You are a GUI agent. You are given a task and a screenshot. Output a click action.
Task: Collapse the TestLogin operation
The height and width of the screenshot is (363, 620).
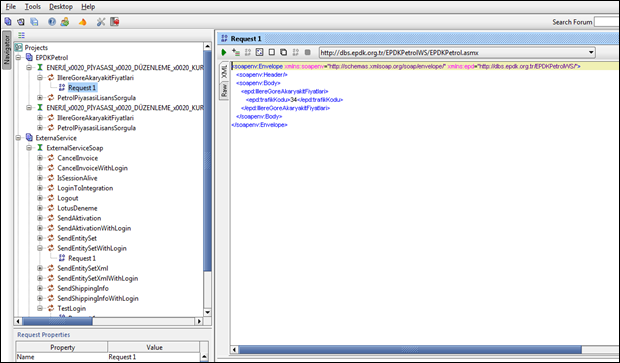click(x=40, y=308)
